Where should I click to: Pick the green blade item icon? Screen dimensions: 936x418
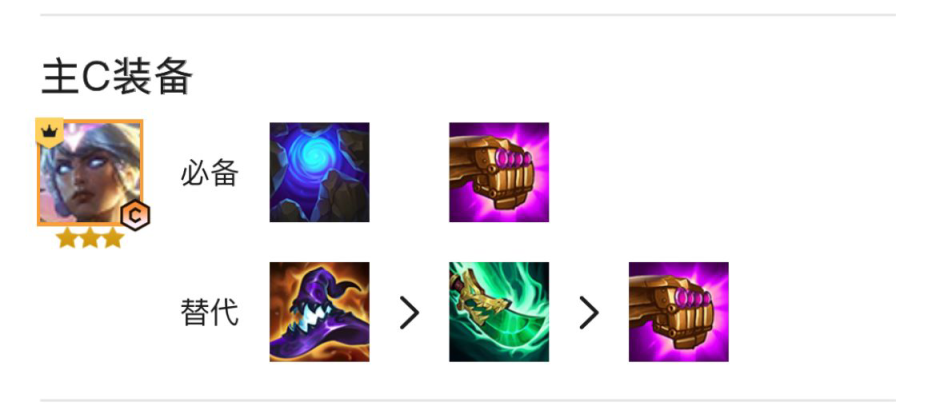(x=499, y=312)
